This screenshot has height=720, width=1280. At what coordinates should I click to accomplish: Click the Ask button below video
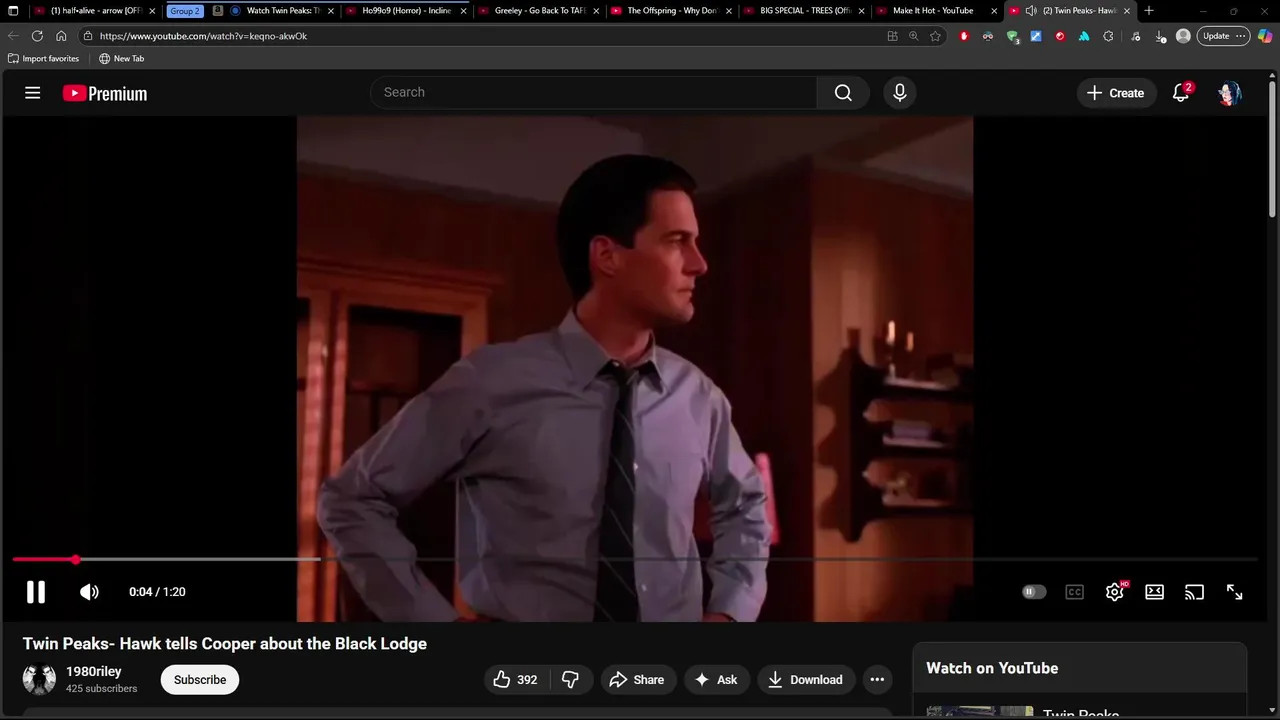[x=716, y=680]
